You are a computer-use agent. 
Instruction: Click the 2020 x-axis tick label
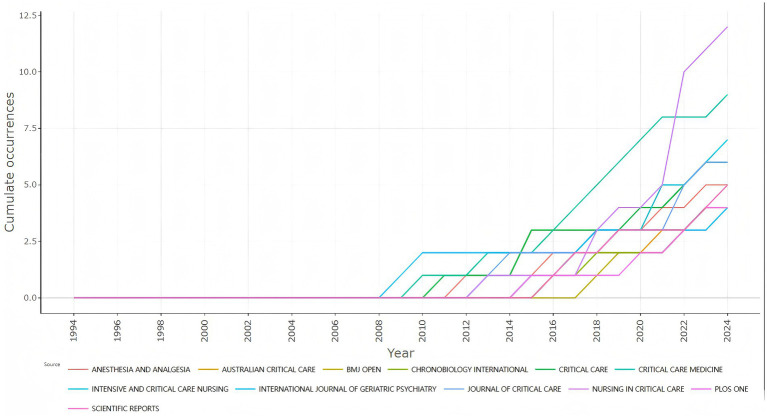tap(640, 330)
